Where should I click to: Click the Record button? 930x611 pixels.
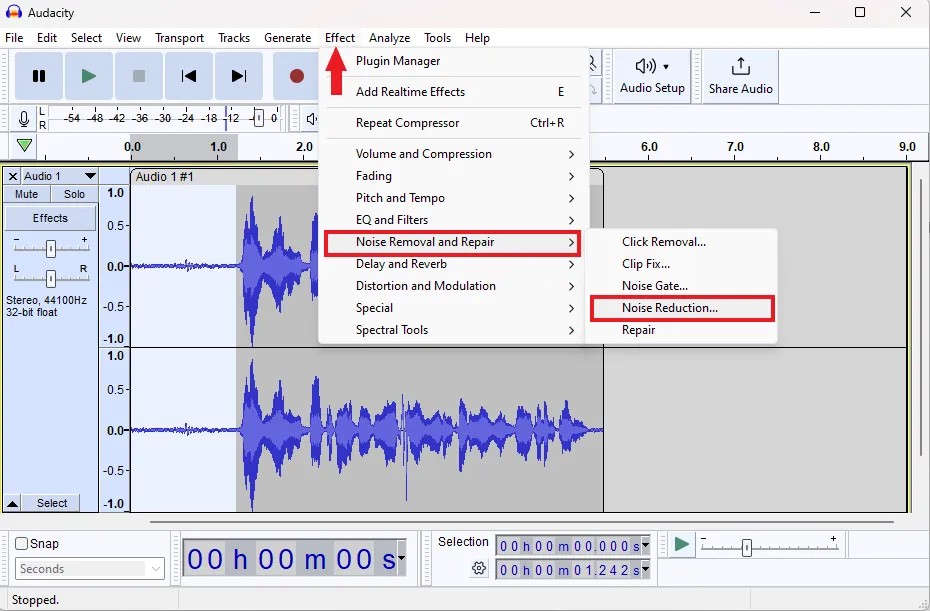tap(297, 75)
